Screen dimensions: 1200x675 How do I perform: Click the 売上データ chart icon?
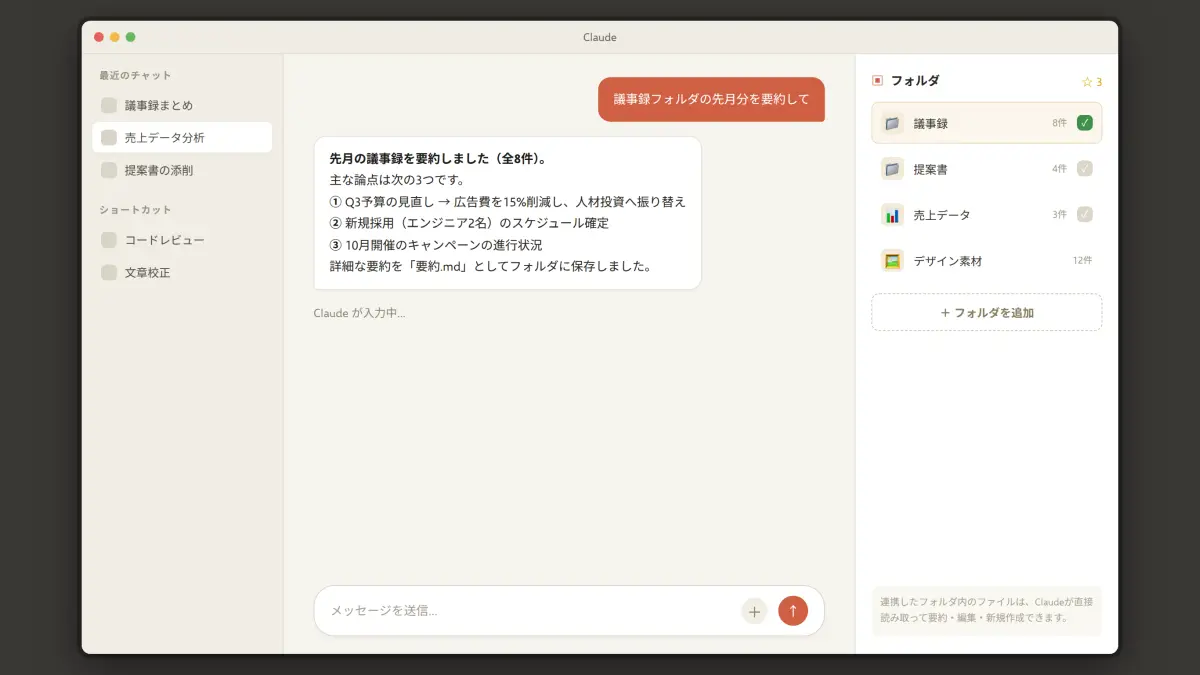click(x=892, y=215)
